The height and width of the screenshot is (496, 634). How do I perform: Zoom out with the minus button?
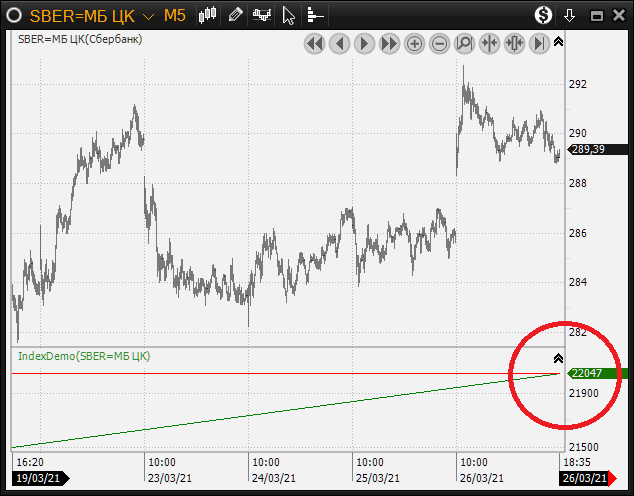coord(440,43)
